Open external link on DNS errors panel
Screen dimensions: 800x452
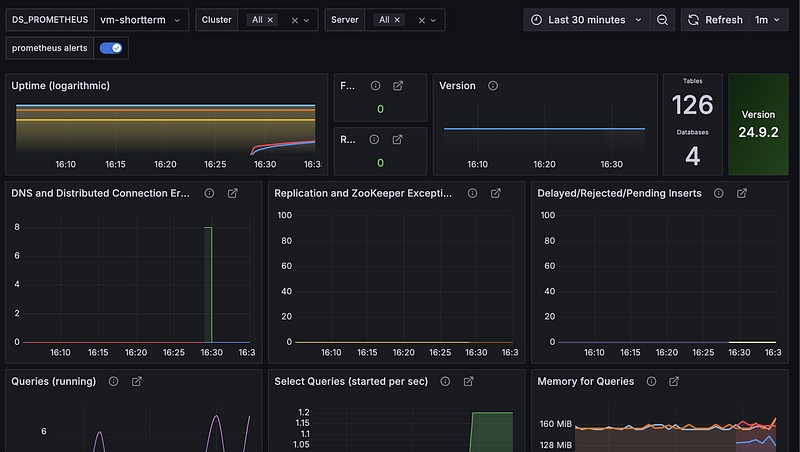coord(233,193)
